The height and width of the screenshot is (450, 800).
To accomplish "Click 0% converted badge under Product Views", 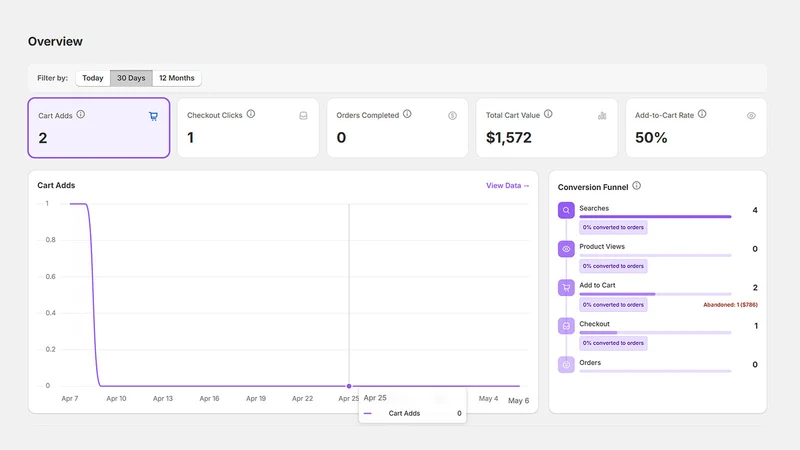I will [613, 266].
